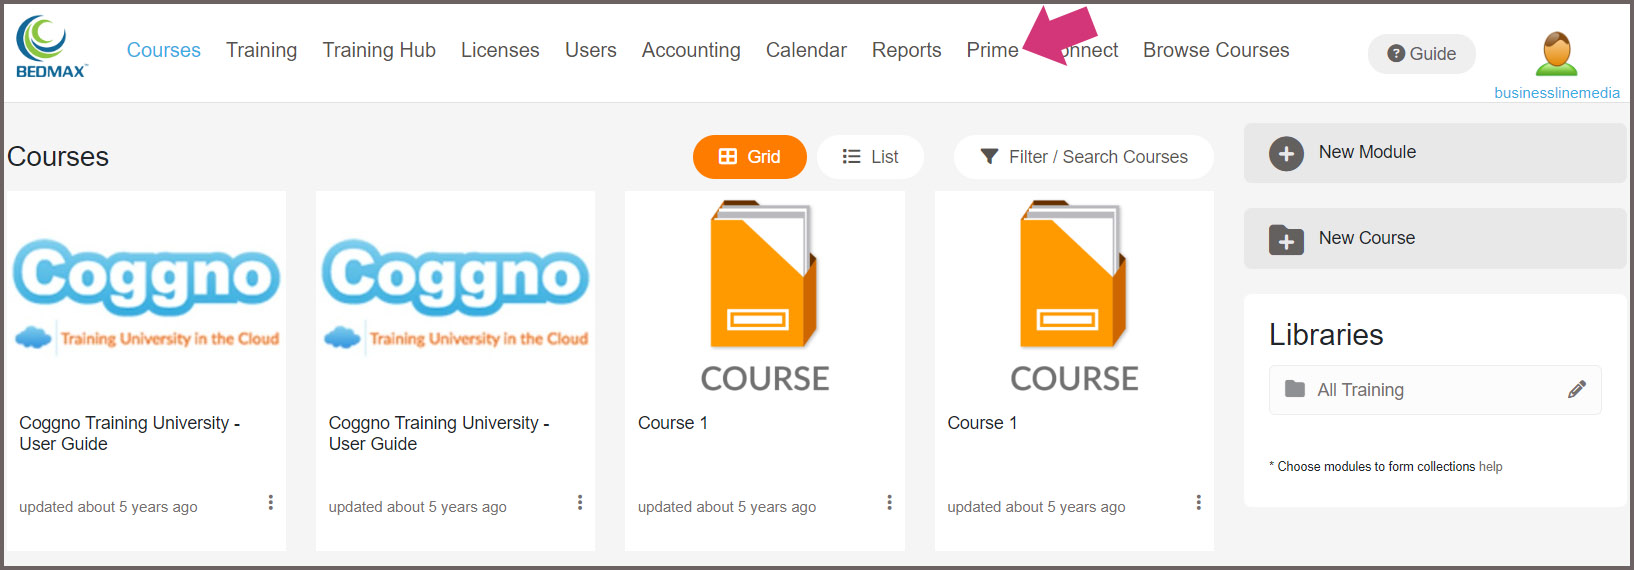Click the folder-plus icon beside New Course

pos(1286,240)
